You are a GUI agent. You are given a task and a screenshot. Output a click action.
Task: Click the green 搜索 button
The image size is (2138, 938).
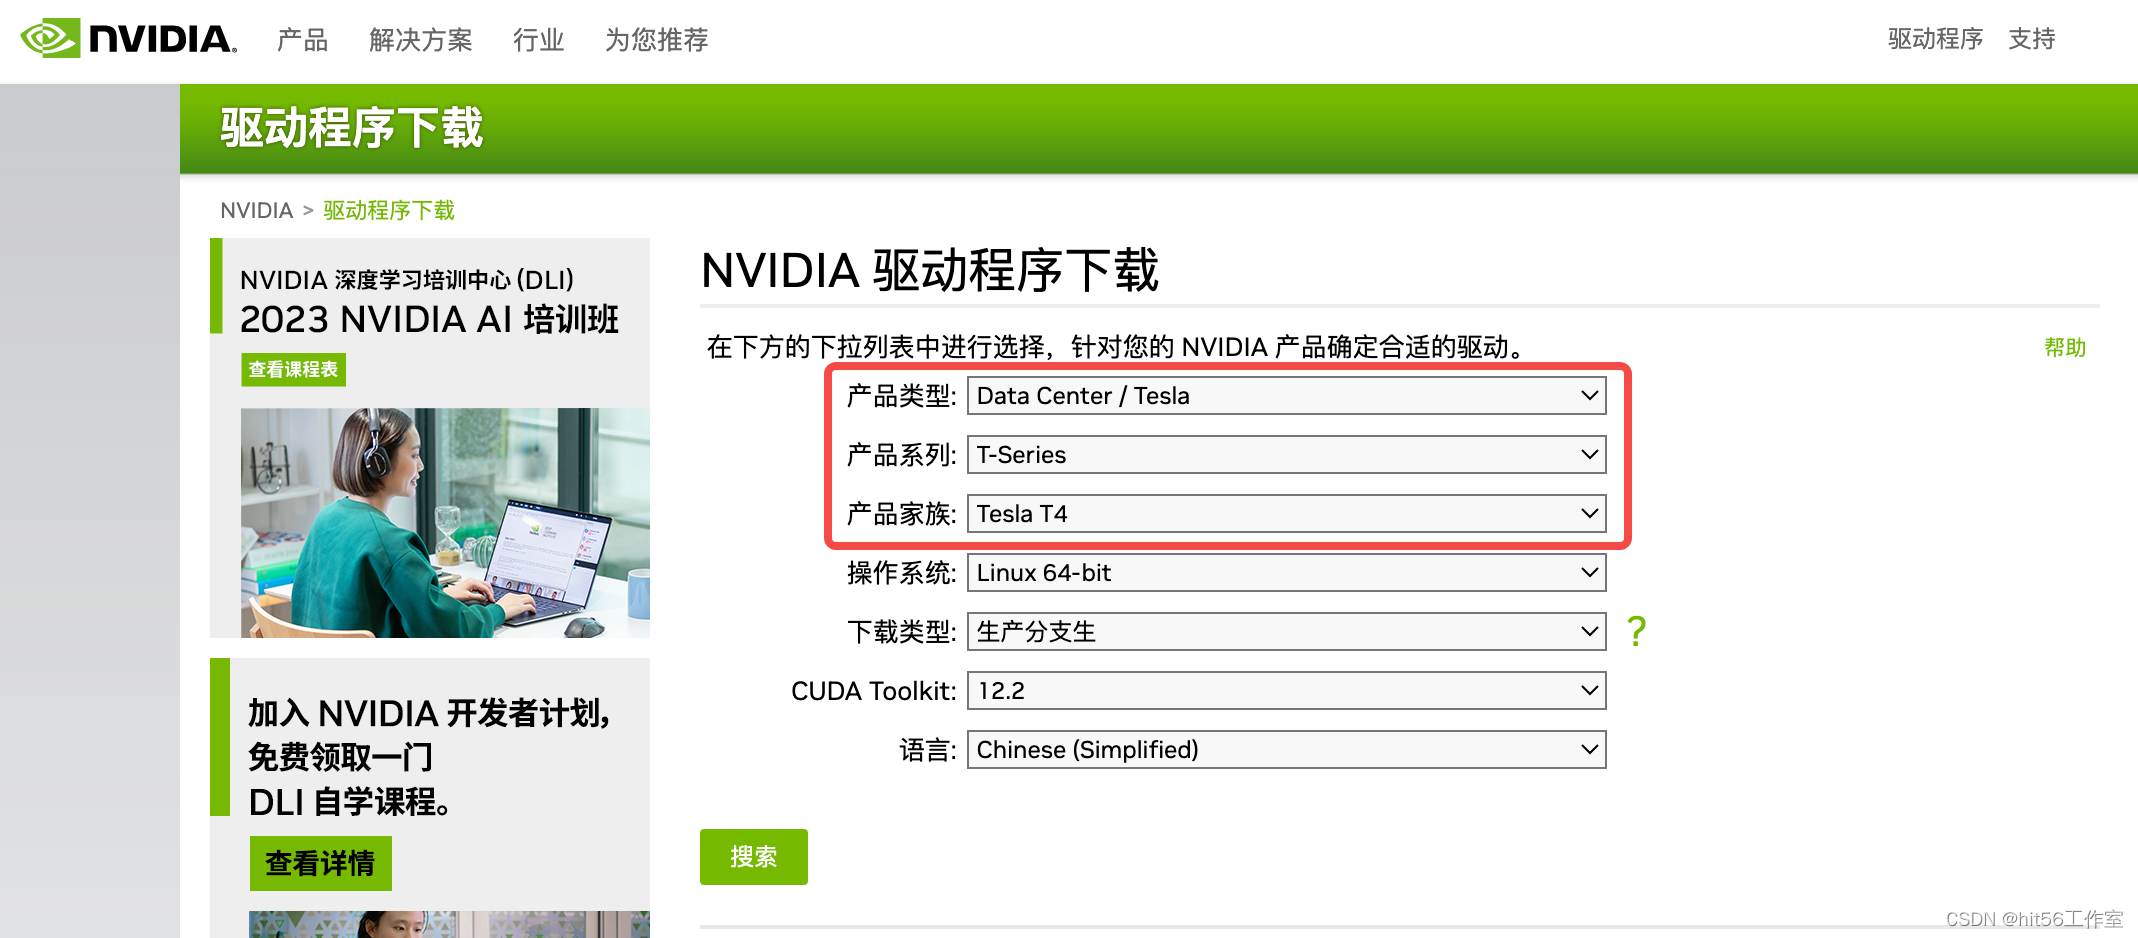click(x=754, y=857)
